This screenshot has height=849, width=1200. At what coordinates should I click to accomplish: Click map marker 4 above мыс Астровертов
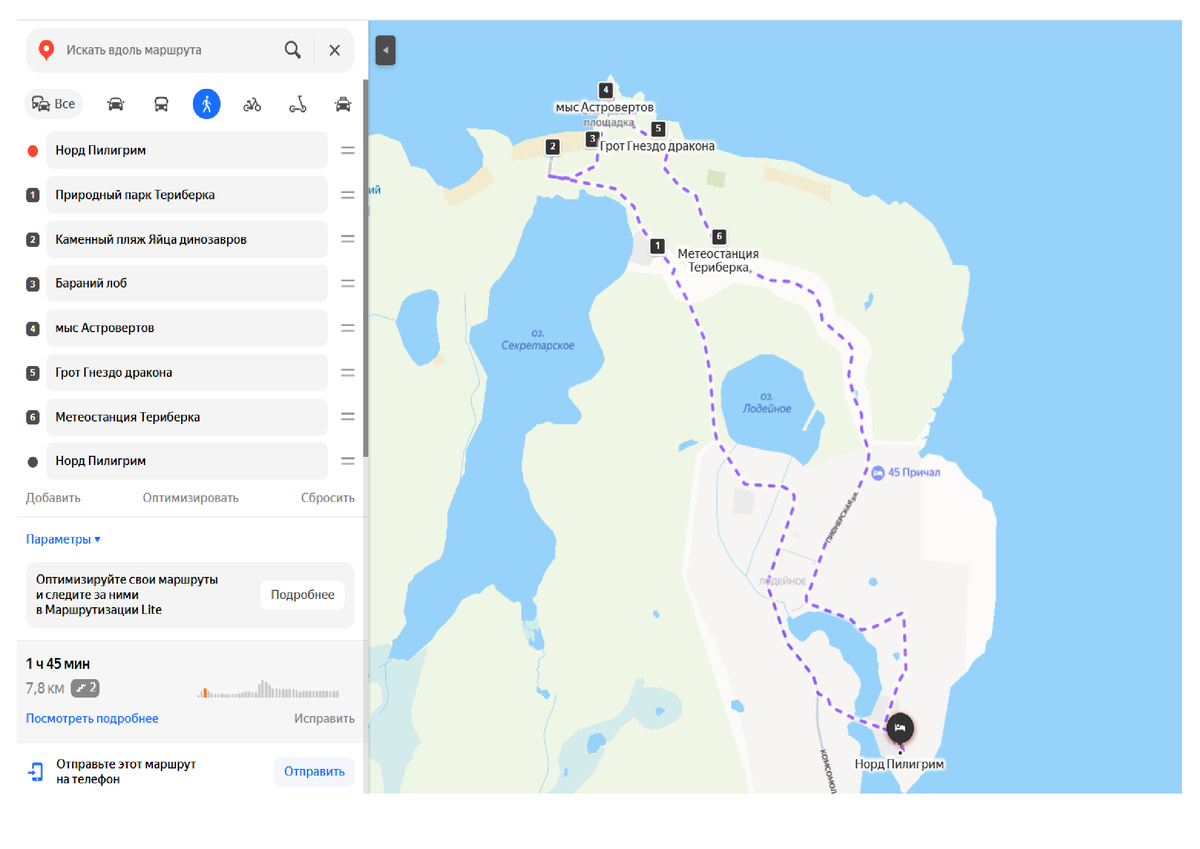coord(605,90)
